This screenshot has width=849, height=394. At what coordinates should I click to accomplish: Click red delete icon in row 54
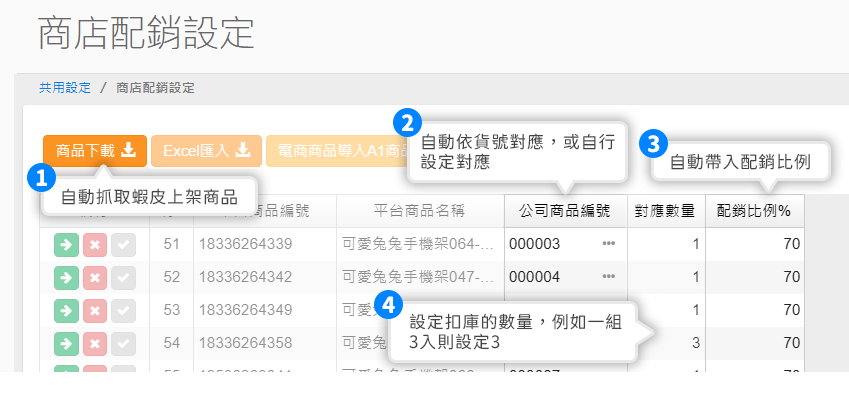[95, 344]
